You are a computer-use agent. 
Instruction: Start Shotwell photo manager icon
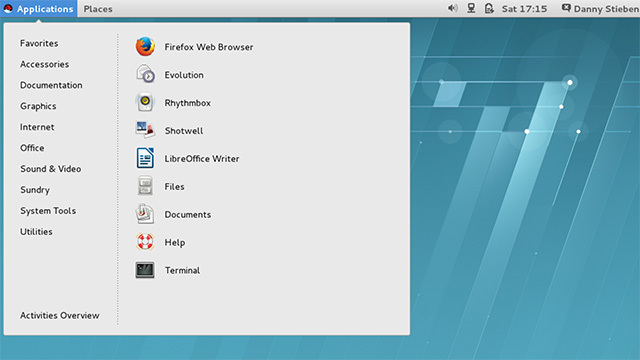(145, 131)
